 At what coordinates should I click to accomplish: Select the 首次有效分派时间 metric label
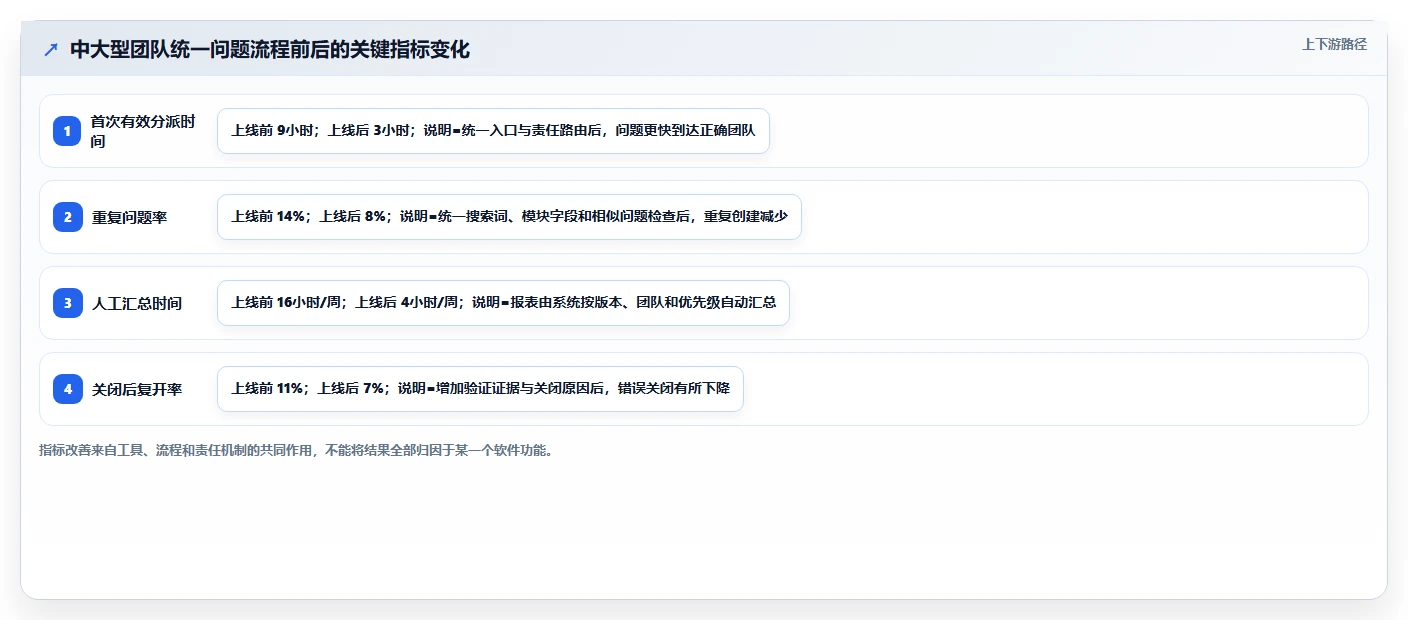(x=143, y=131)
